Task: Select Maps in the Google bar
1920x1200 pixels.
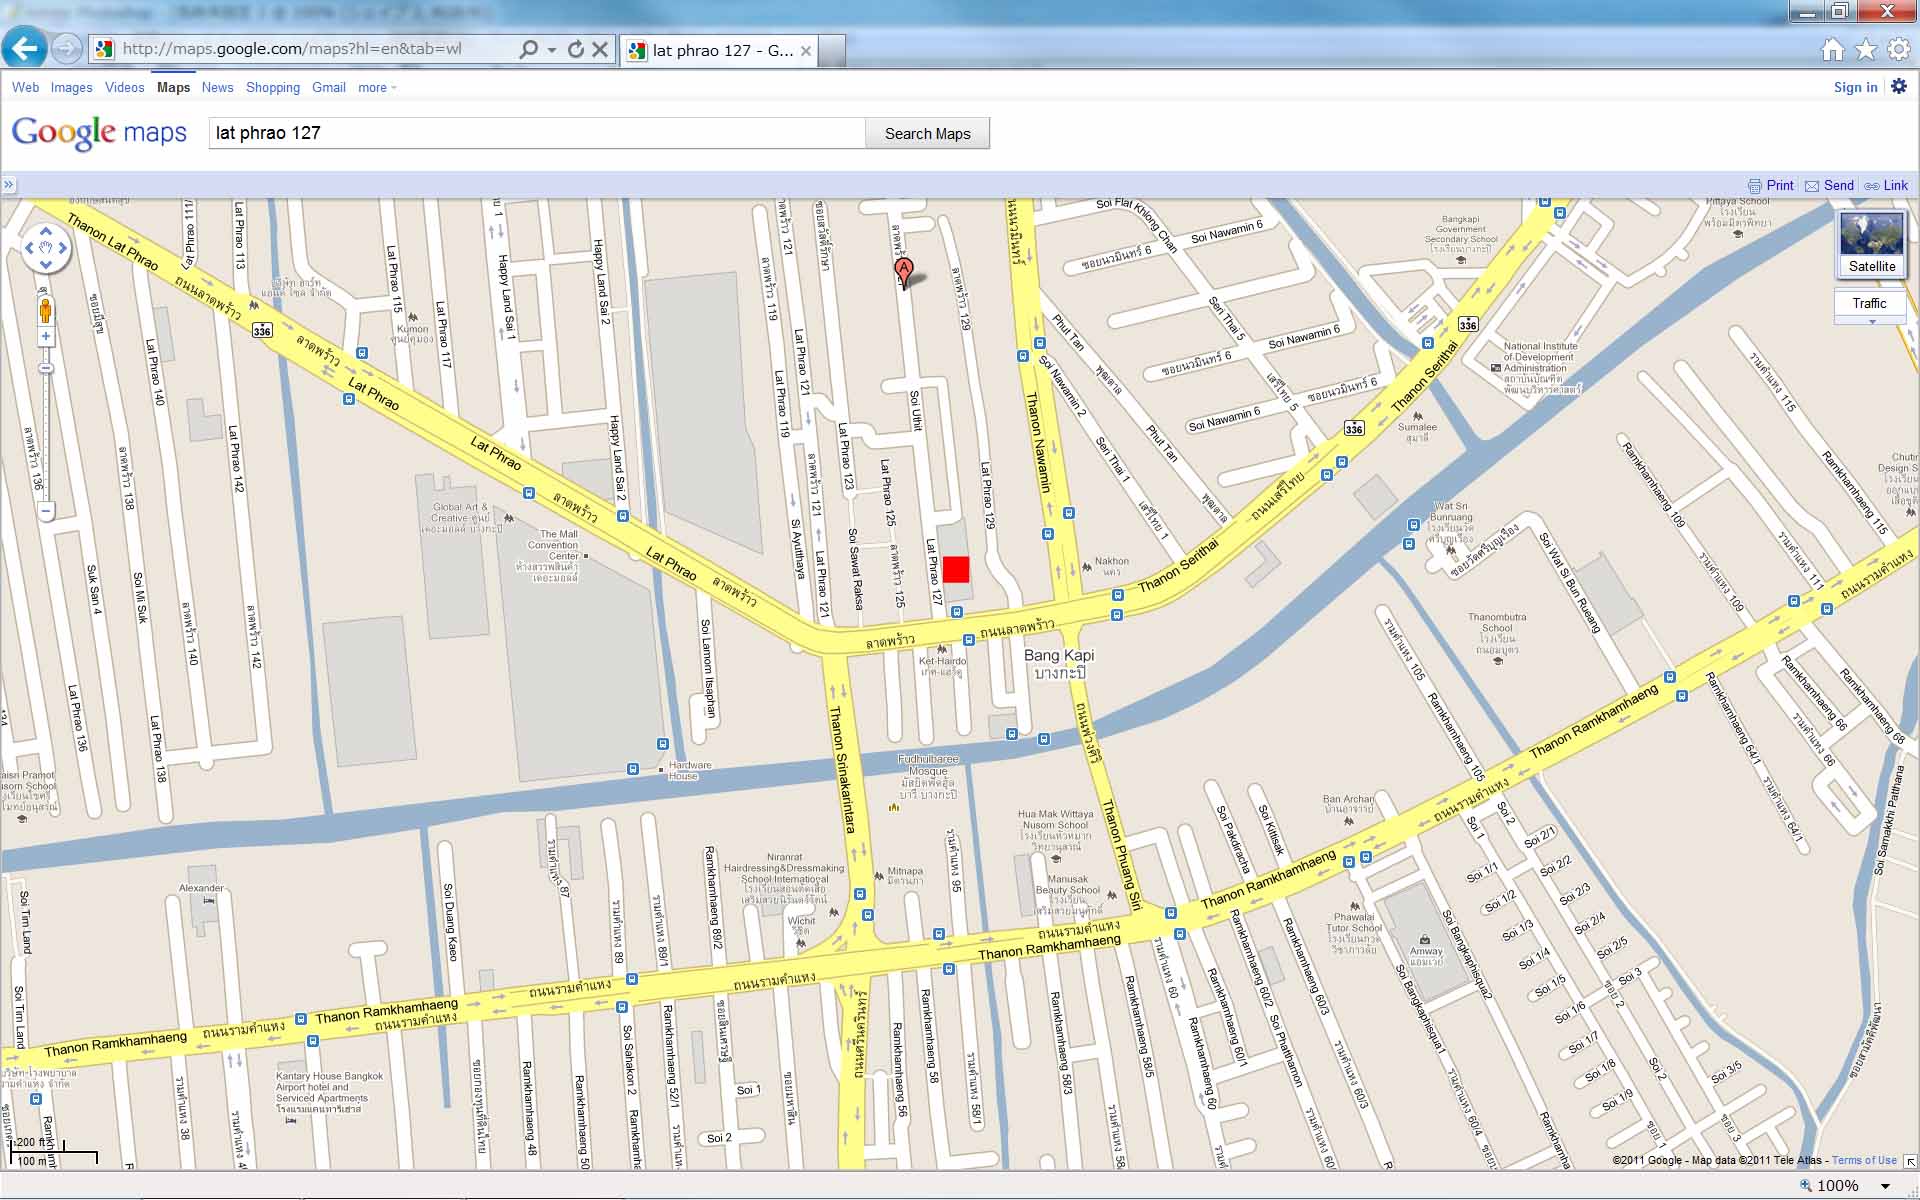Action: click(x=173, y=87)
